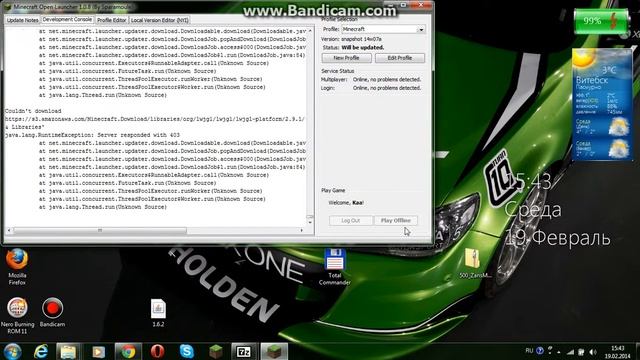Click Login "Online, no problems detected" status

pos(387,88)
